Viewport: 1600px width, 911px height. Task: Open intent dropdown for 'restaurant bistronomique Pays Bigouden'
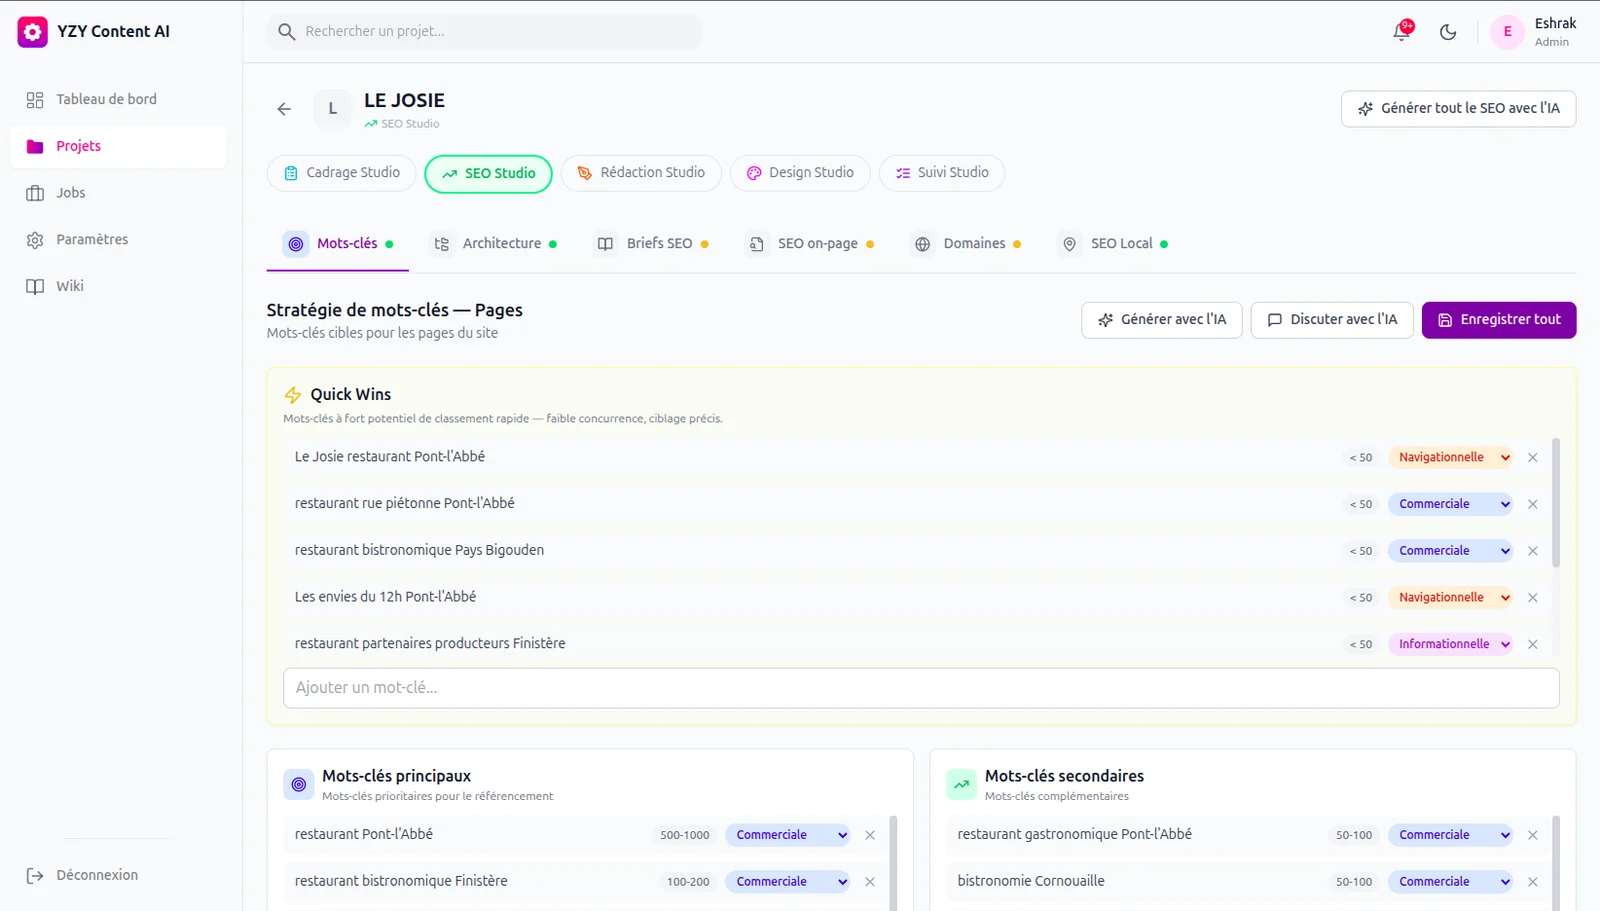coord(1450,551)
